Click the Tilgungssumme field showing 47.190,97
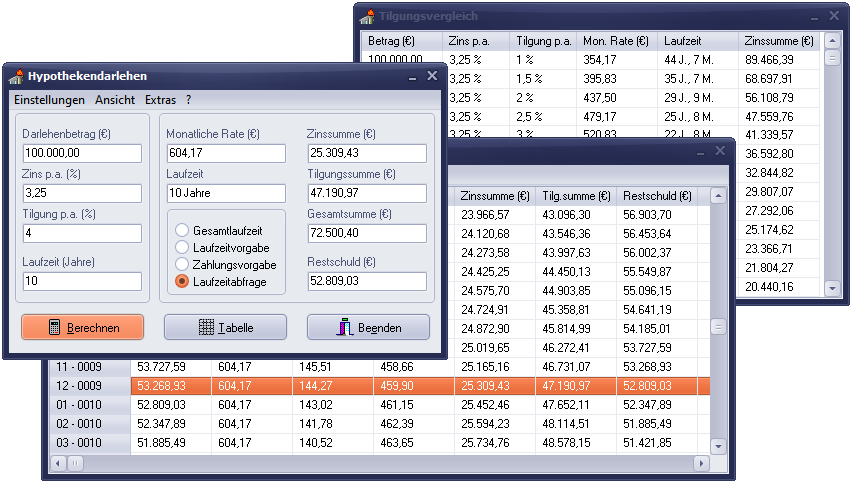Screen dimensions: 854x481 pos(367,193)
